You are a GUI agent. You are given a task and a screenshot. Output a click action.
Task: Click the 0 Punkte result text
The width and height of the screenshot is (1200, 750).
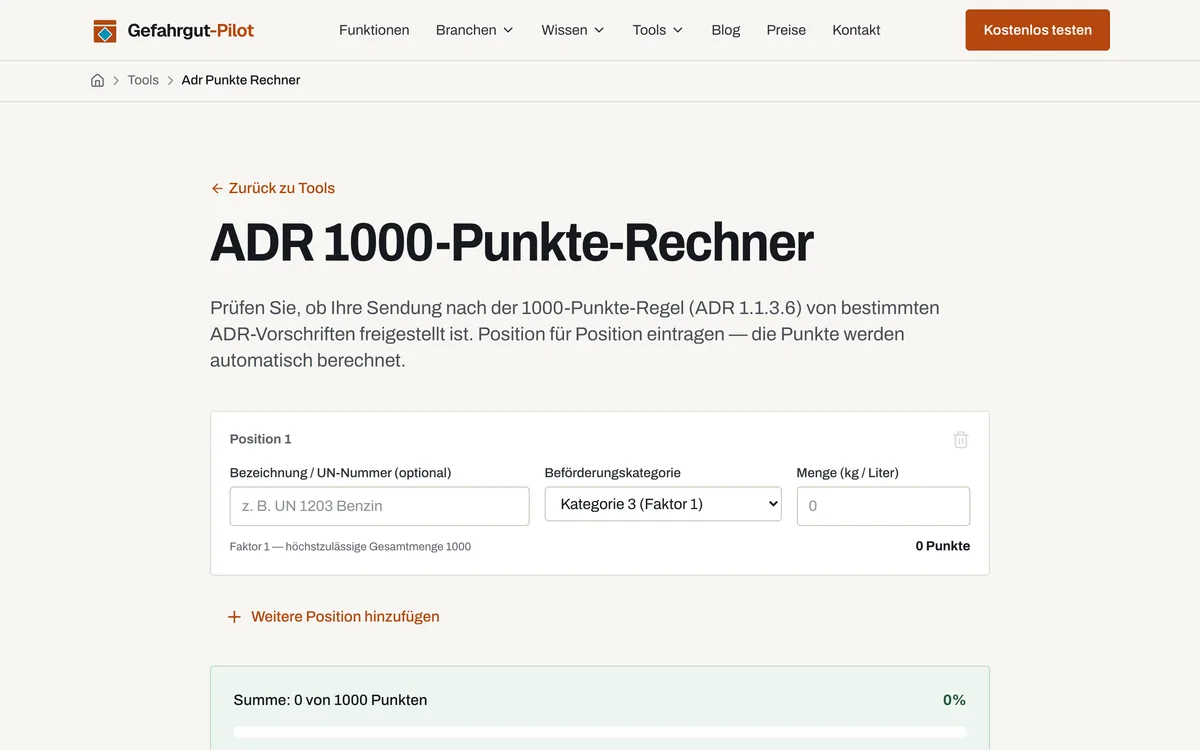point(943,546)
